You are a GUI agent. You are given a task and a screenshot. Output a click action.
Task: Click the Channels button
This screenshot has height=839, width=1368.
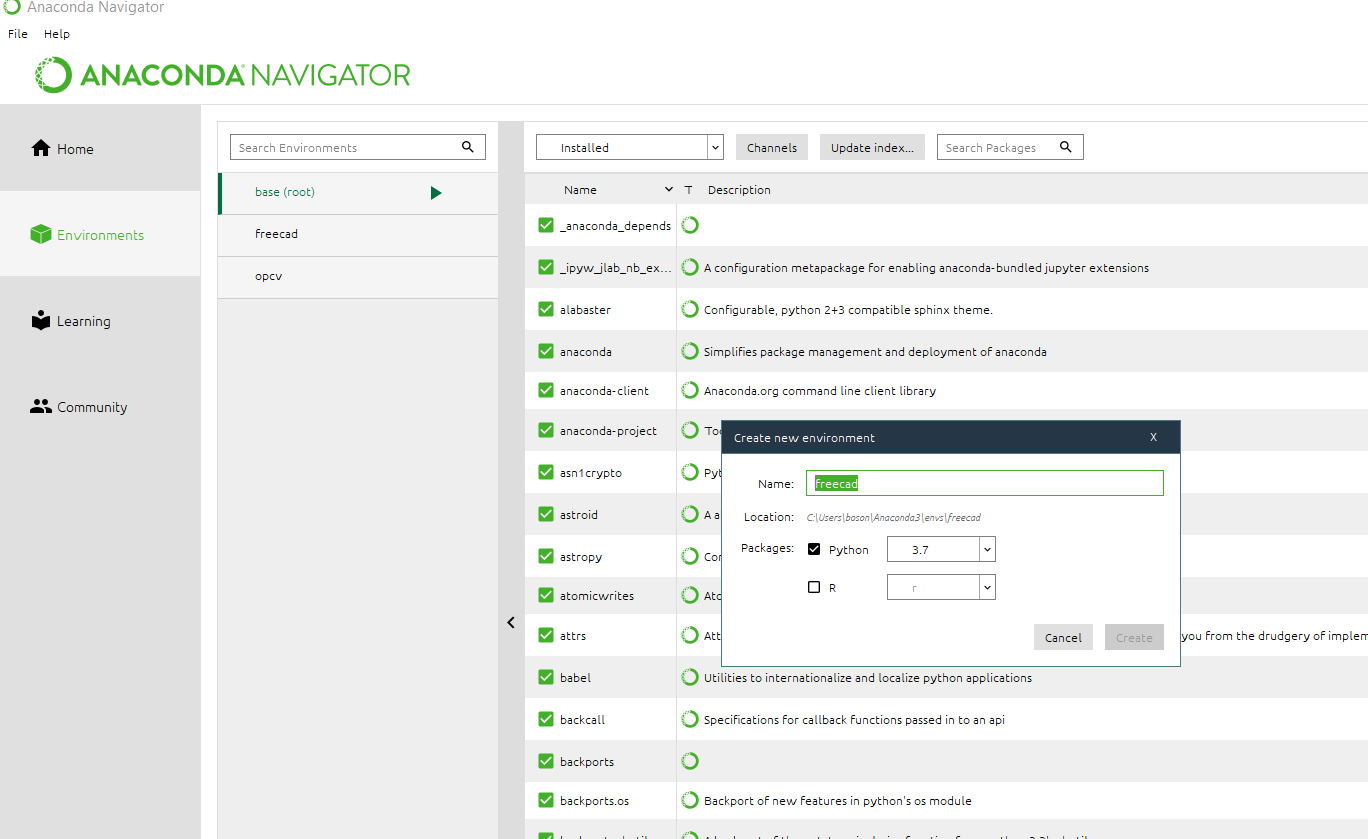pos(772,147)
